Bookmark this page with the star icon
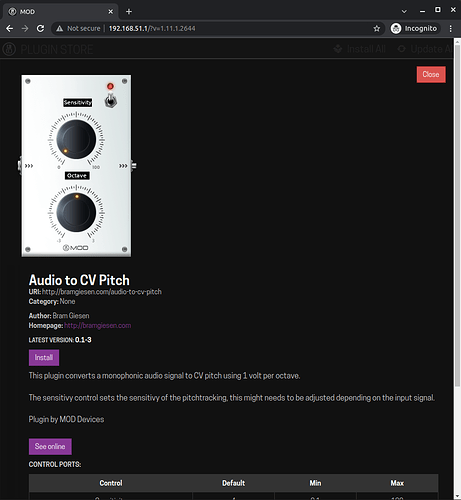Viewport: 461px width, 500px height. pos(377,29)
